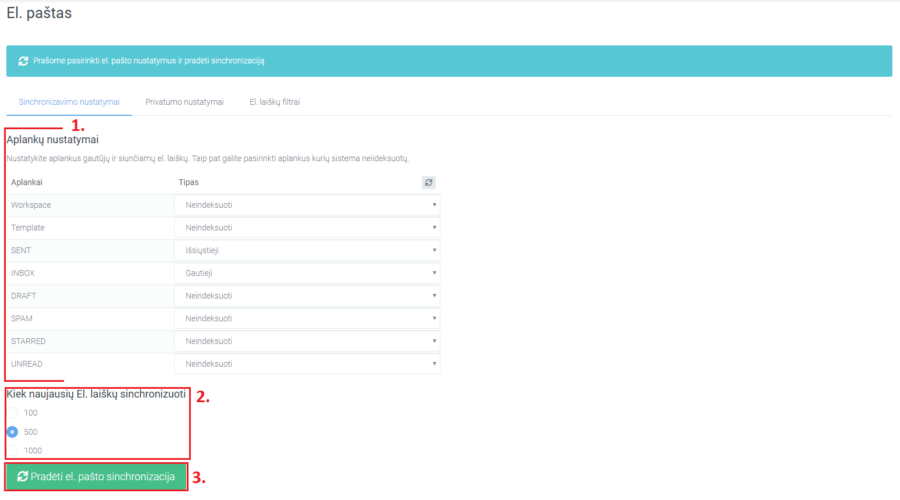Open the Workspace folder type dropdown

click(307, 205)
